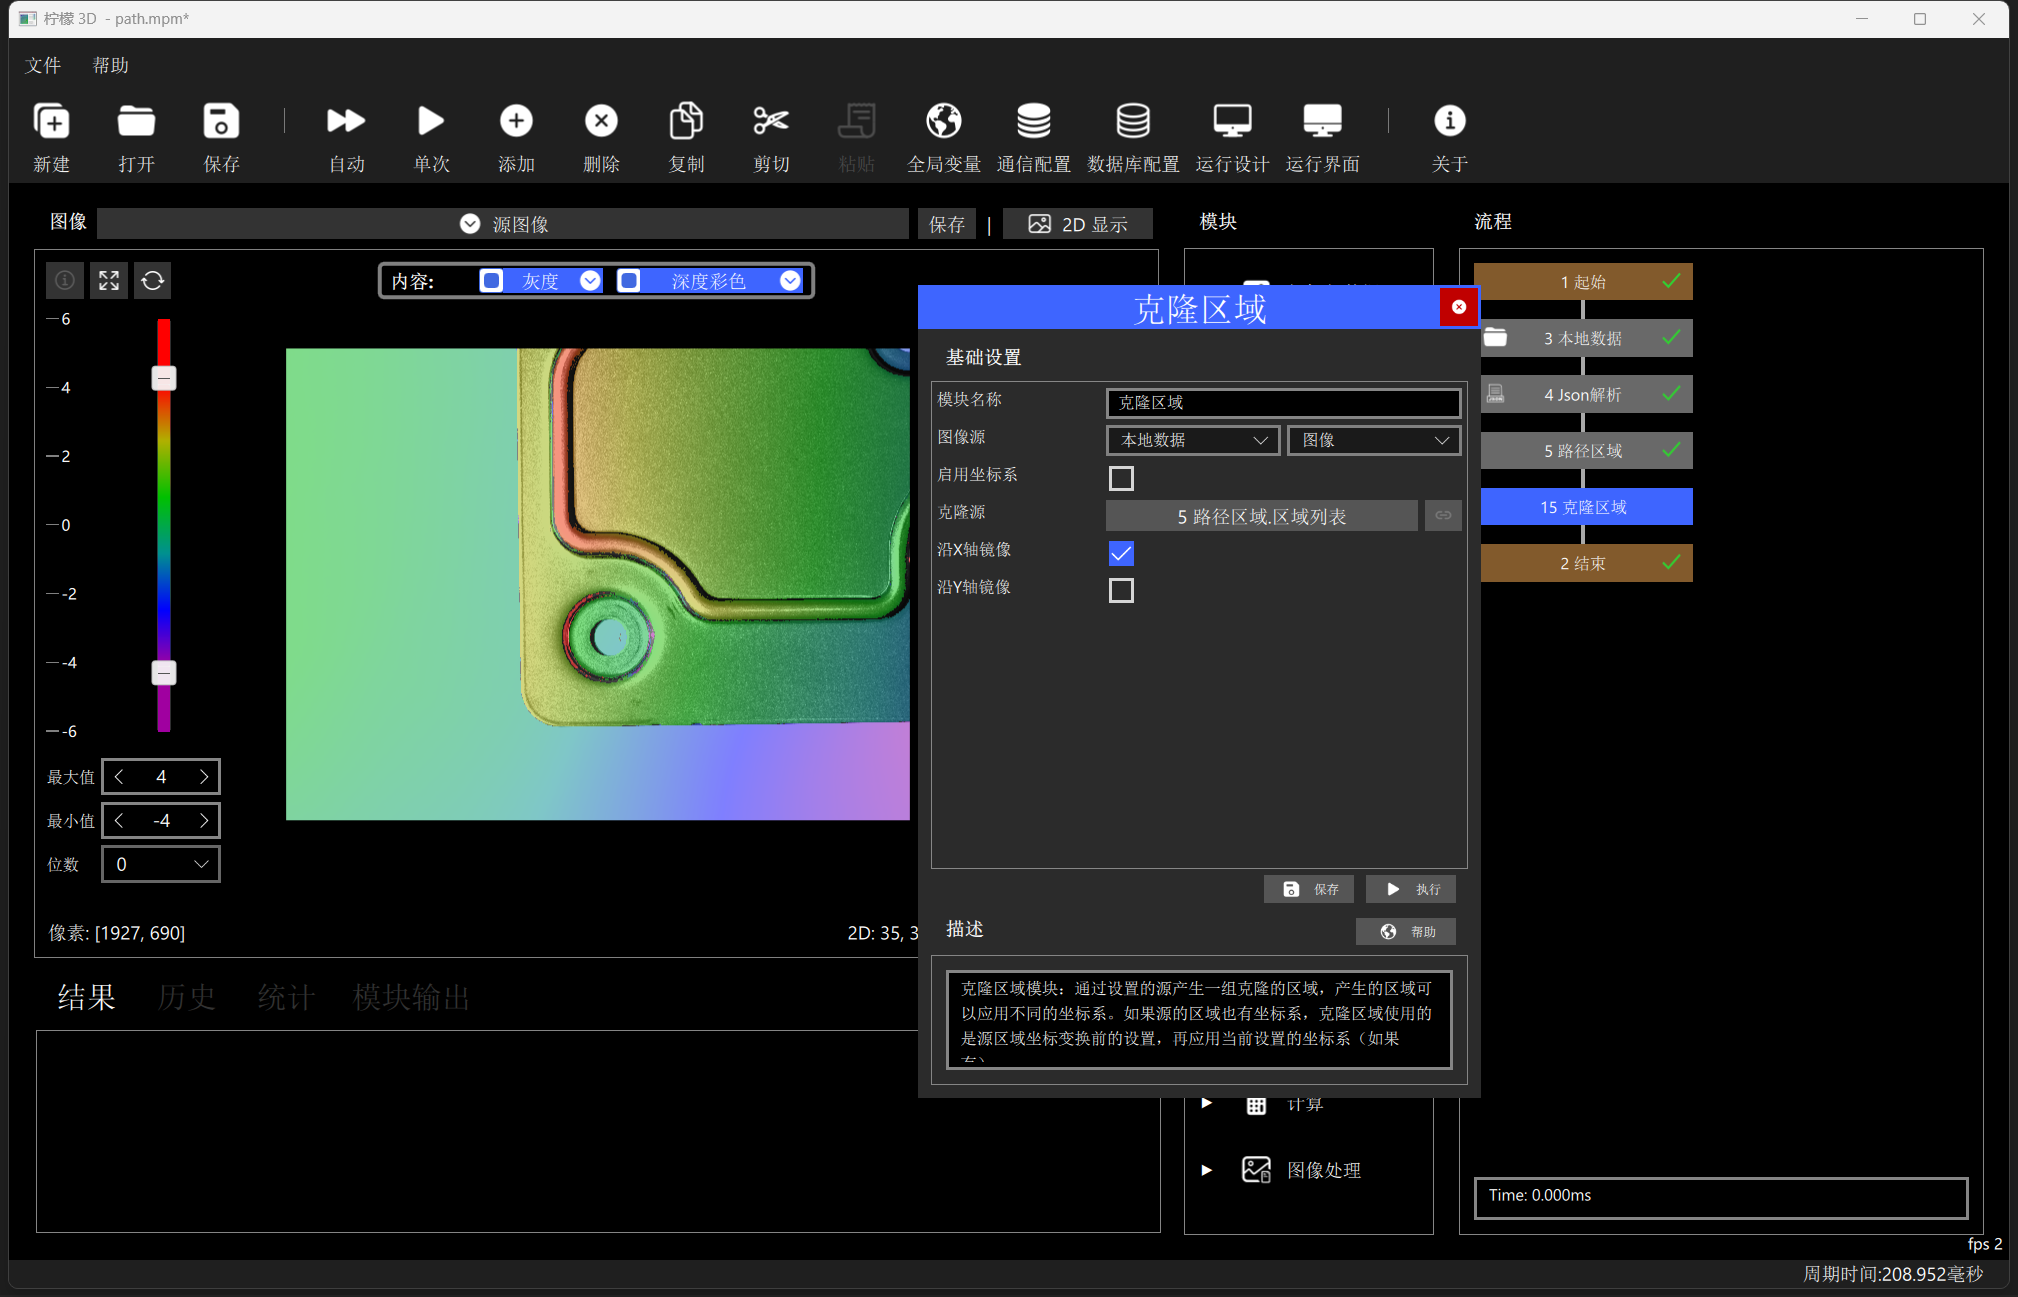Uncheck 沿X轴镜像 mirror option
Viewport: 2018px width, 1297px height.
coord(1121,553)
